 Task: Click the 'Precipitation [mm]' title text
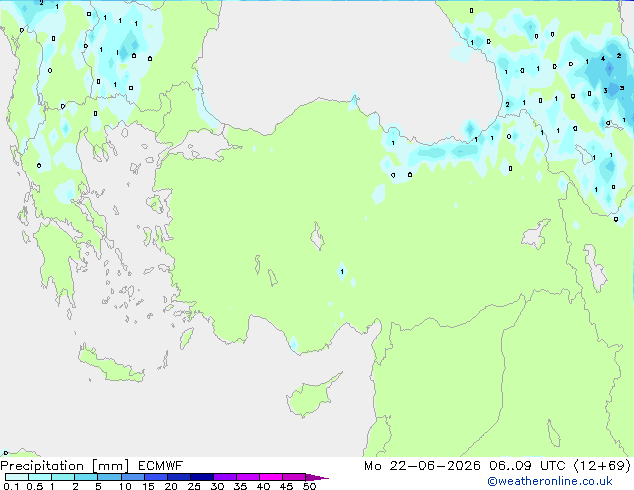click(65, 466)
